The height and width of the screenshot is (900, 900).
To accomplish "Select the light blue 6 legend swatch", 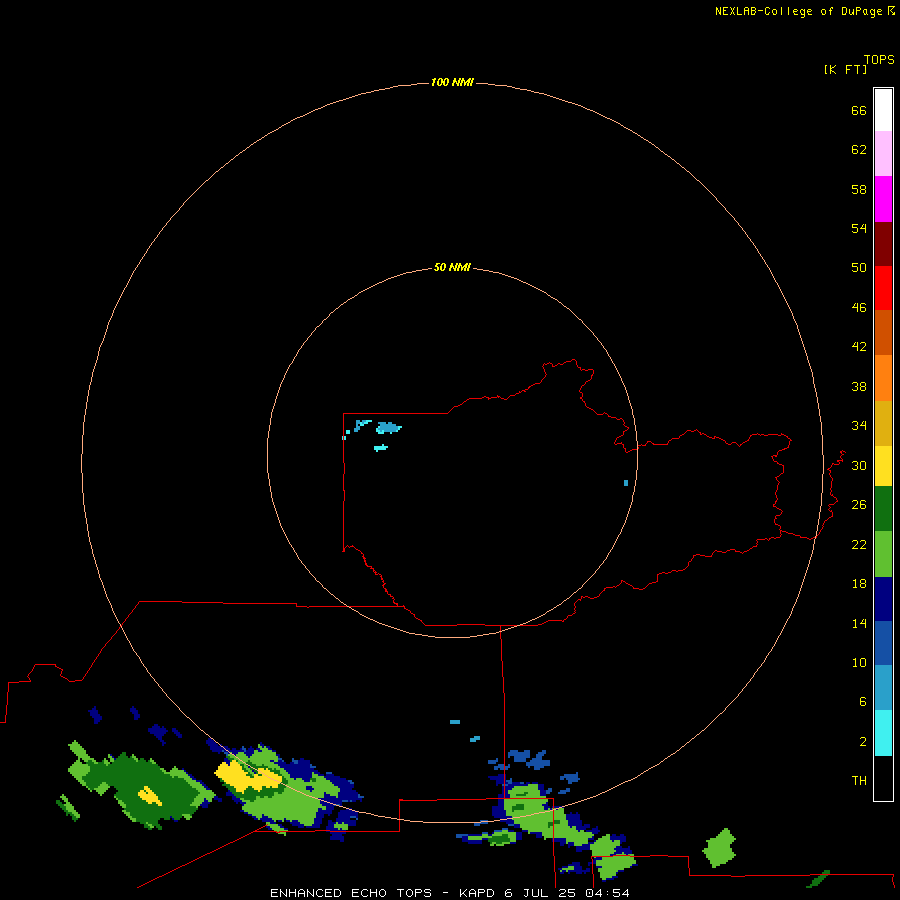I will point(883,688).
